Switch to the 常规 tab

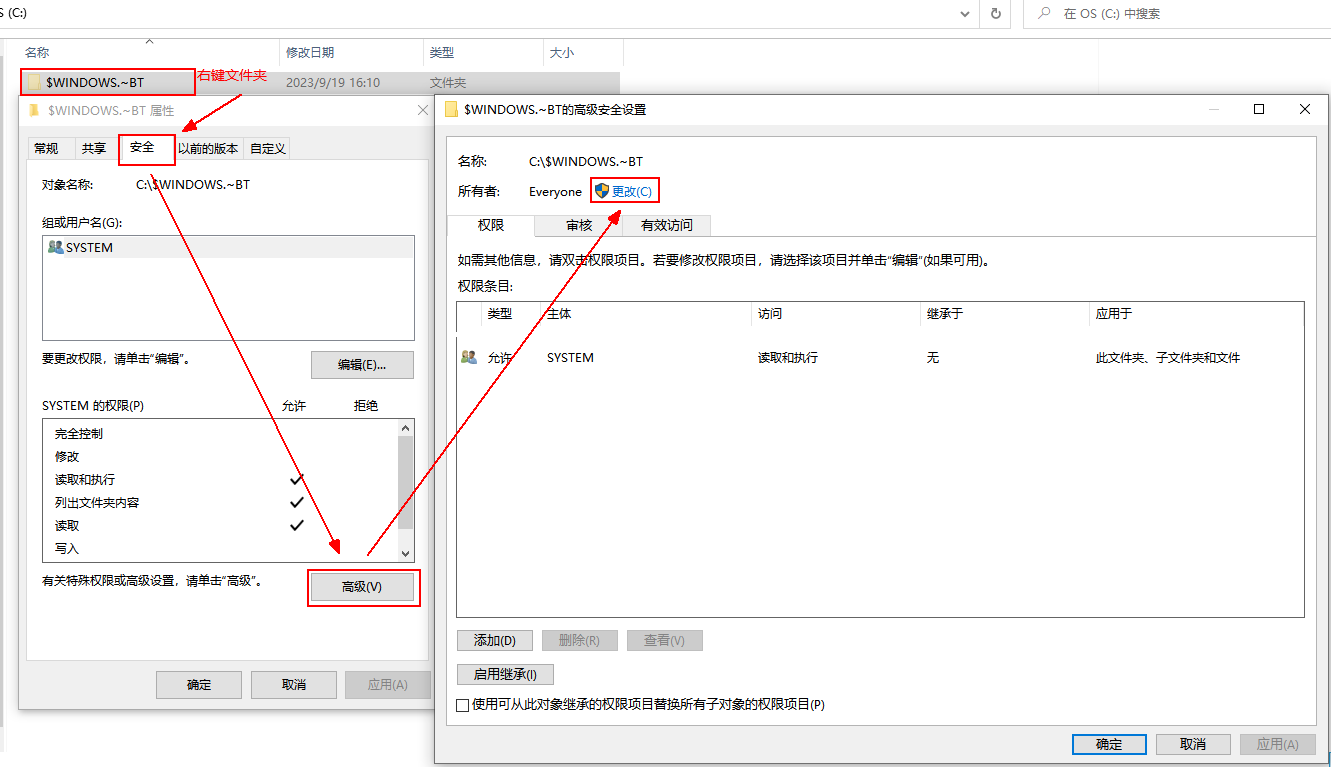pyautogui.click(x=46, y=148)
